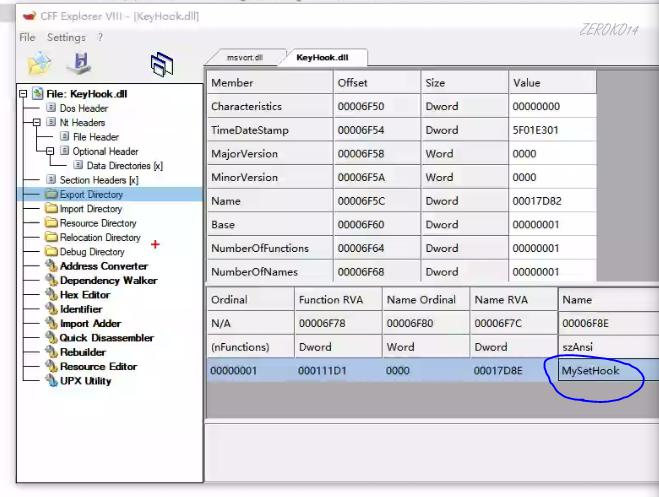Click the Resource Directory folder icon
The image size is (659, 497).
(x=51, y=223)
